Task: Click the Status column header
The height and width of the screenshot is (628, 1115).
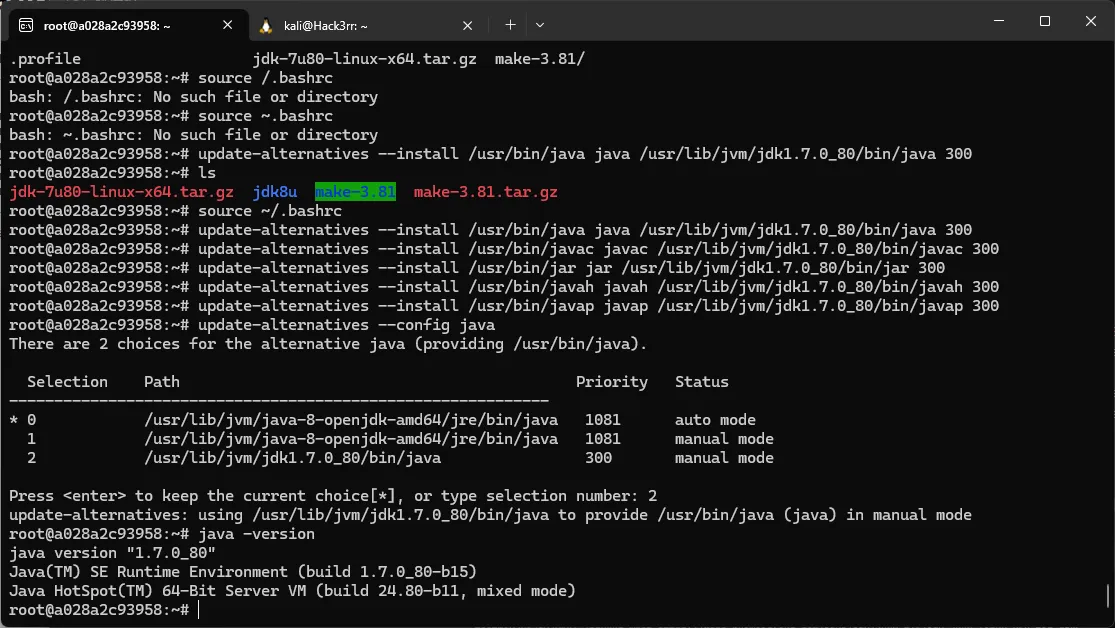Action: click(x=702, y=382)
